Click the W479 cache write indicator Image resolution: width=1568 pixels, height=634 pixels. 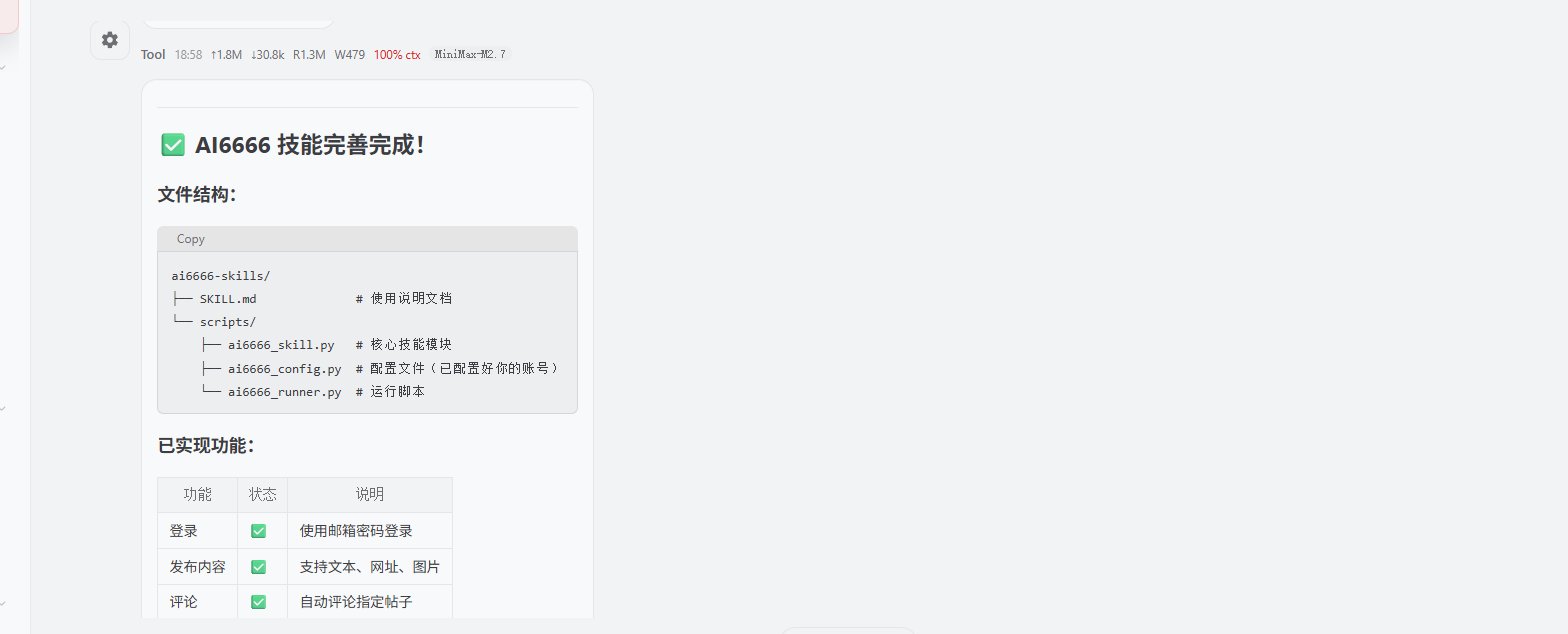(x=349, y=55)
